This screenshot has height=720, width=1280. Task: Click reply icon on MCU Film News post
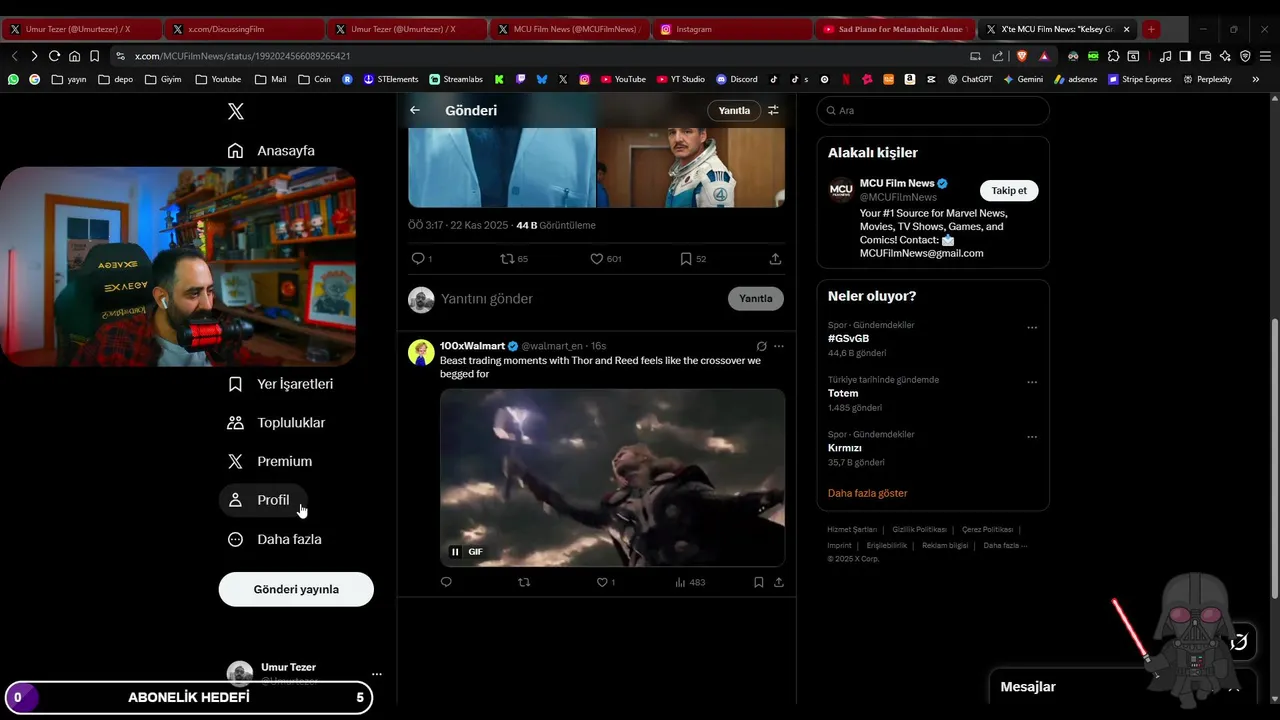click(x=418, y=259)
